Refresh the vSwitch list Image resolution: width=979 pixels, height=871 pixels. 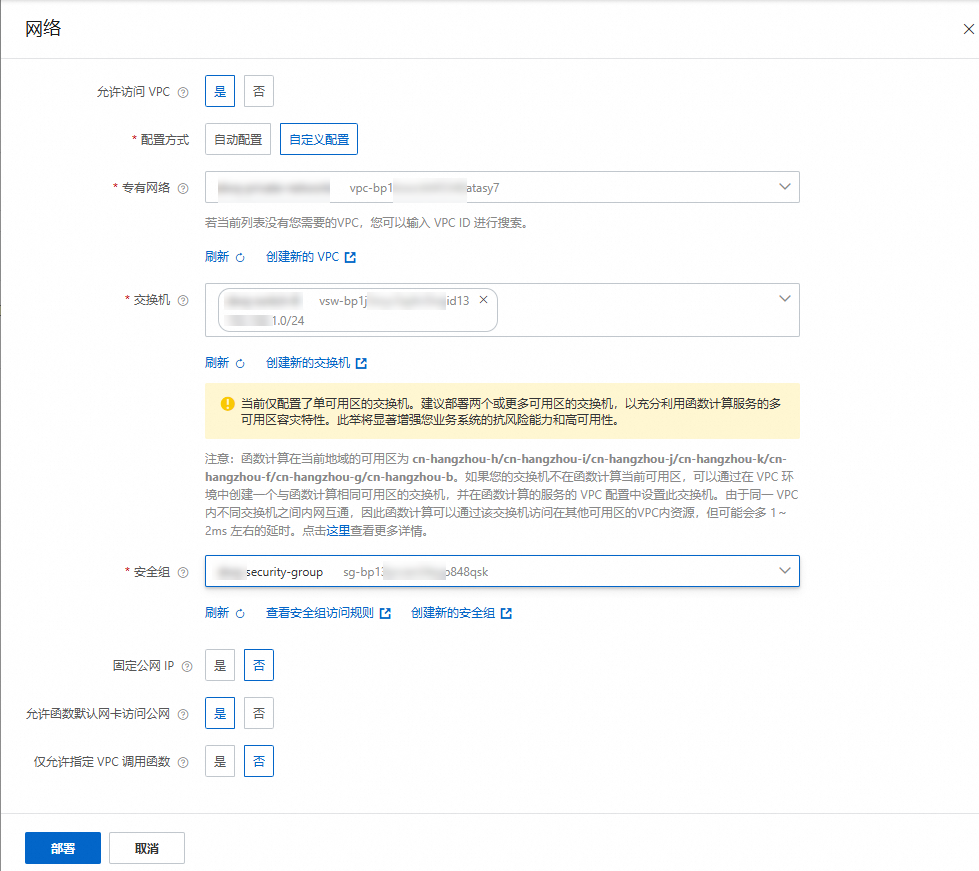click(x=224, y=363)
